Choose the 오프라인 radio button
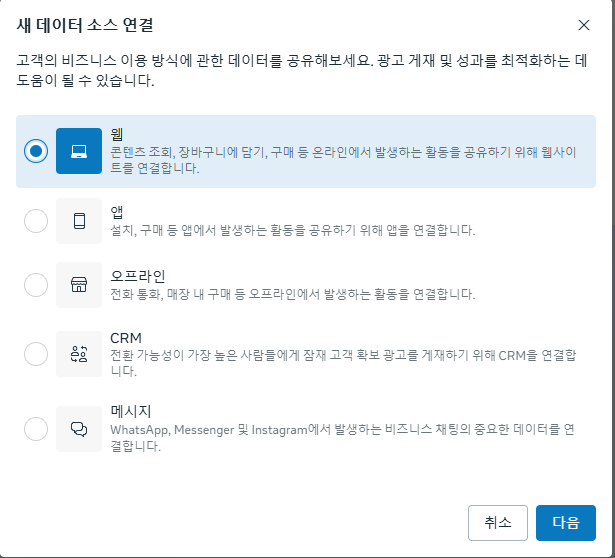The width and height of the screenshot is (615, 558). tap(36, 285)
